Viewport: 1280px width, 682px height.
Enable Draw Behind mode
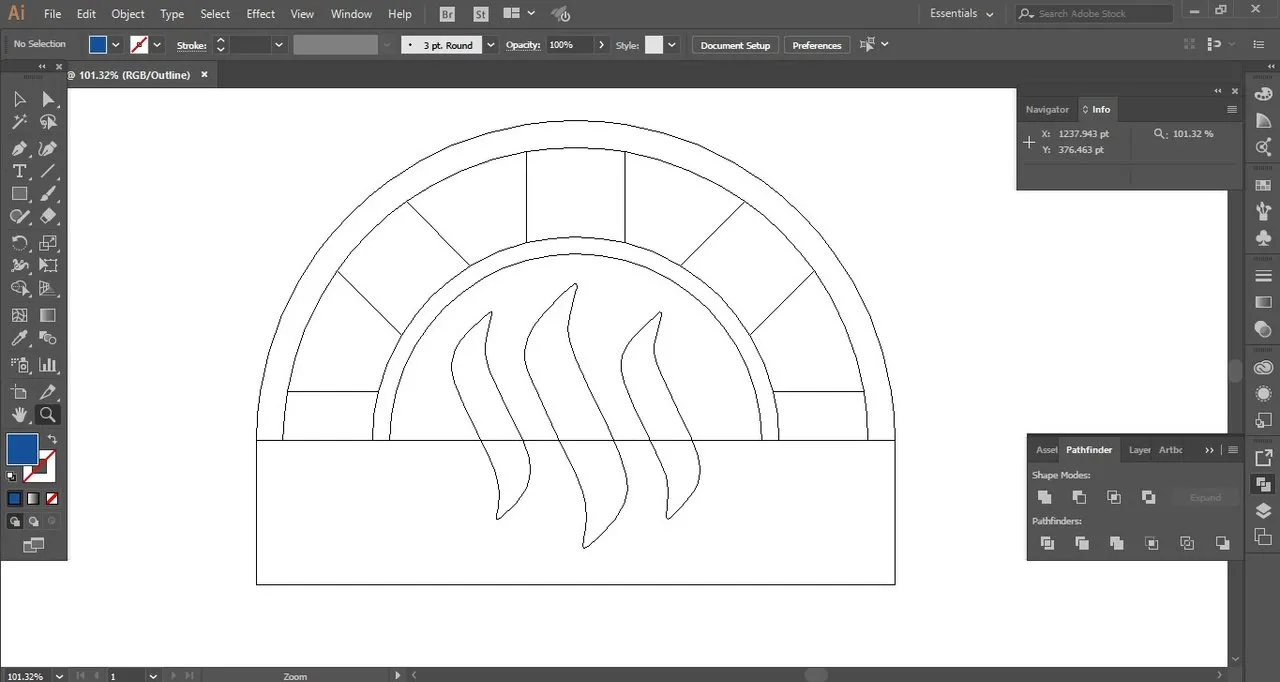pos(33,521)
